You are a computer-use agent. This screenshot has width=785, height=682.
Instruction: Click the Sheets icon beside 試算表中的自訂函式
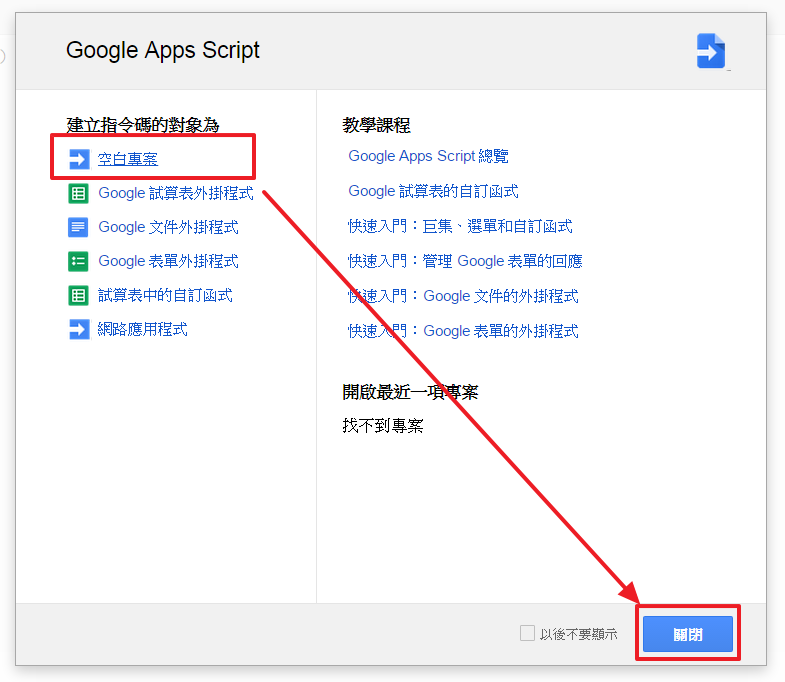pyautogui.click(x=79, y=296)
